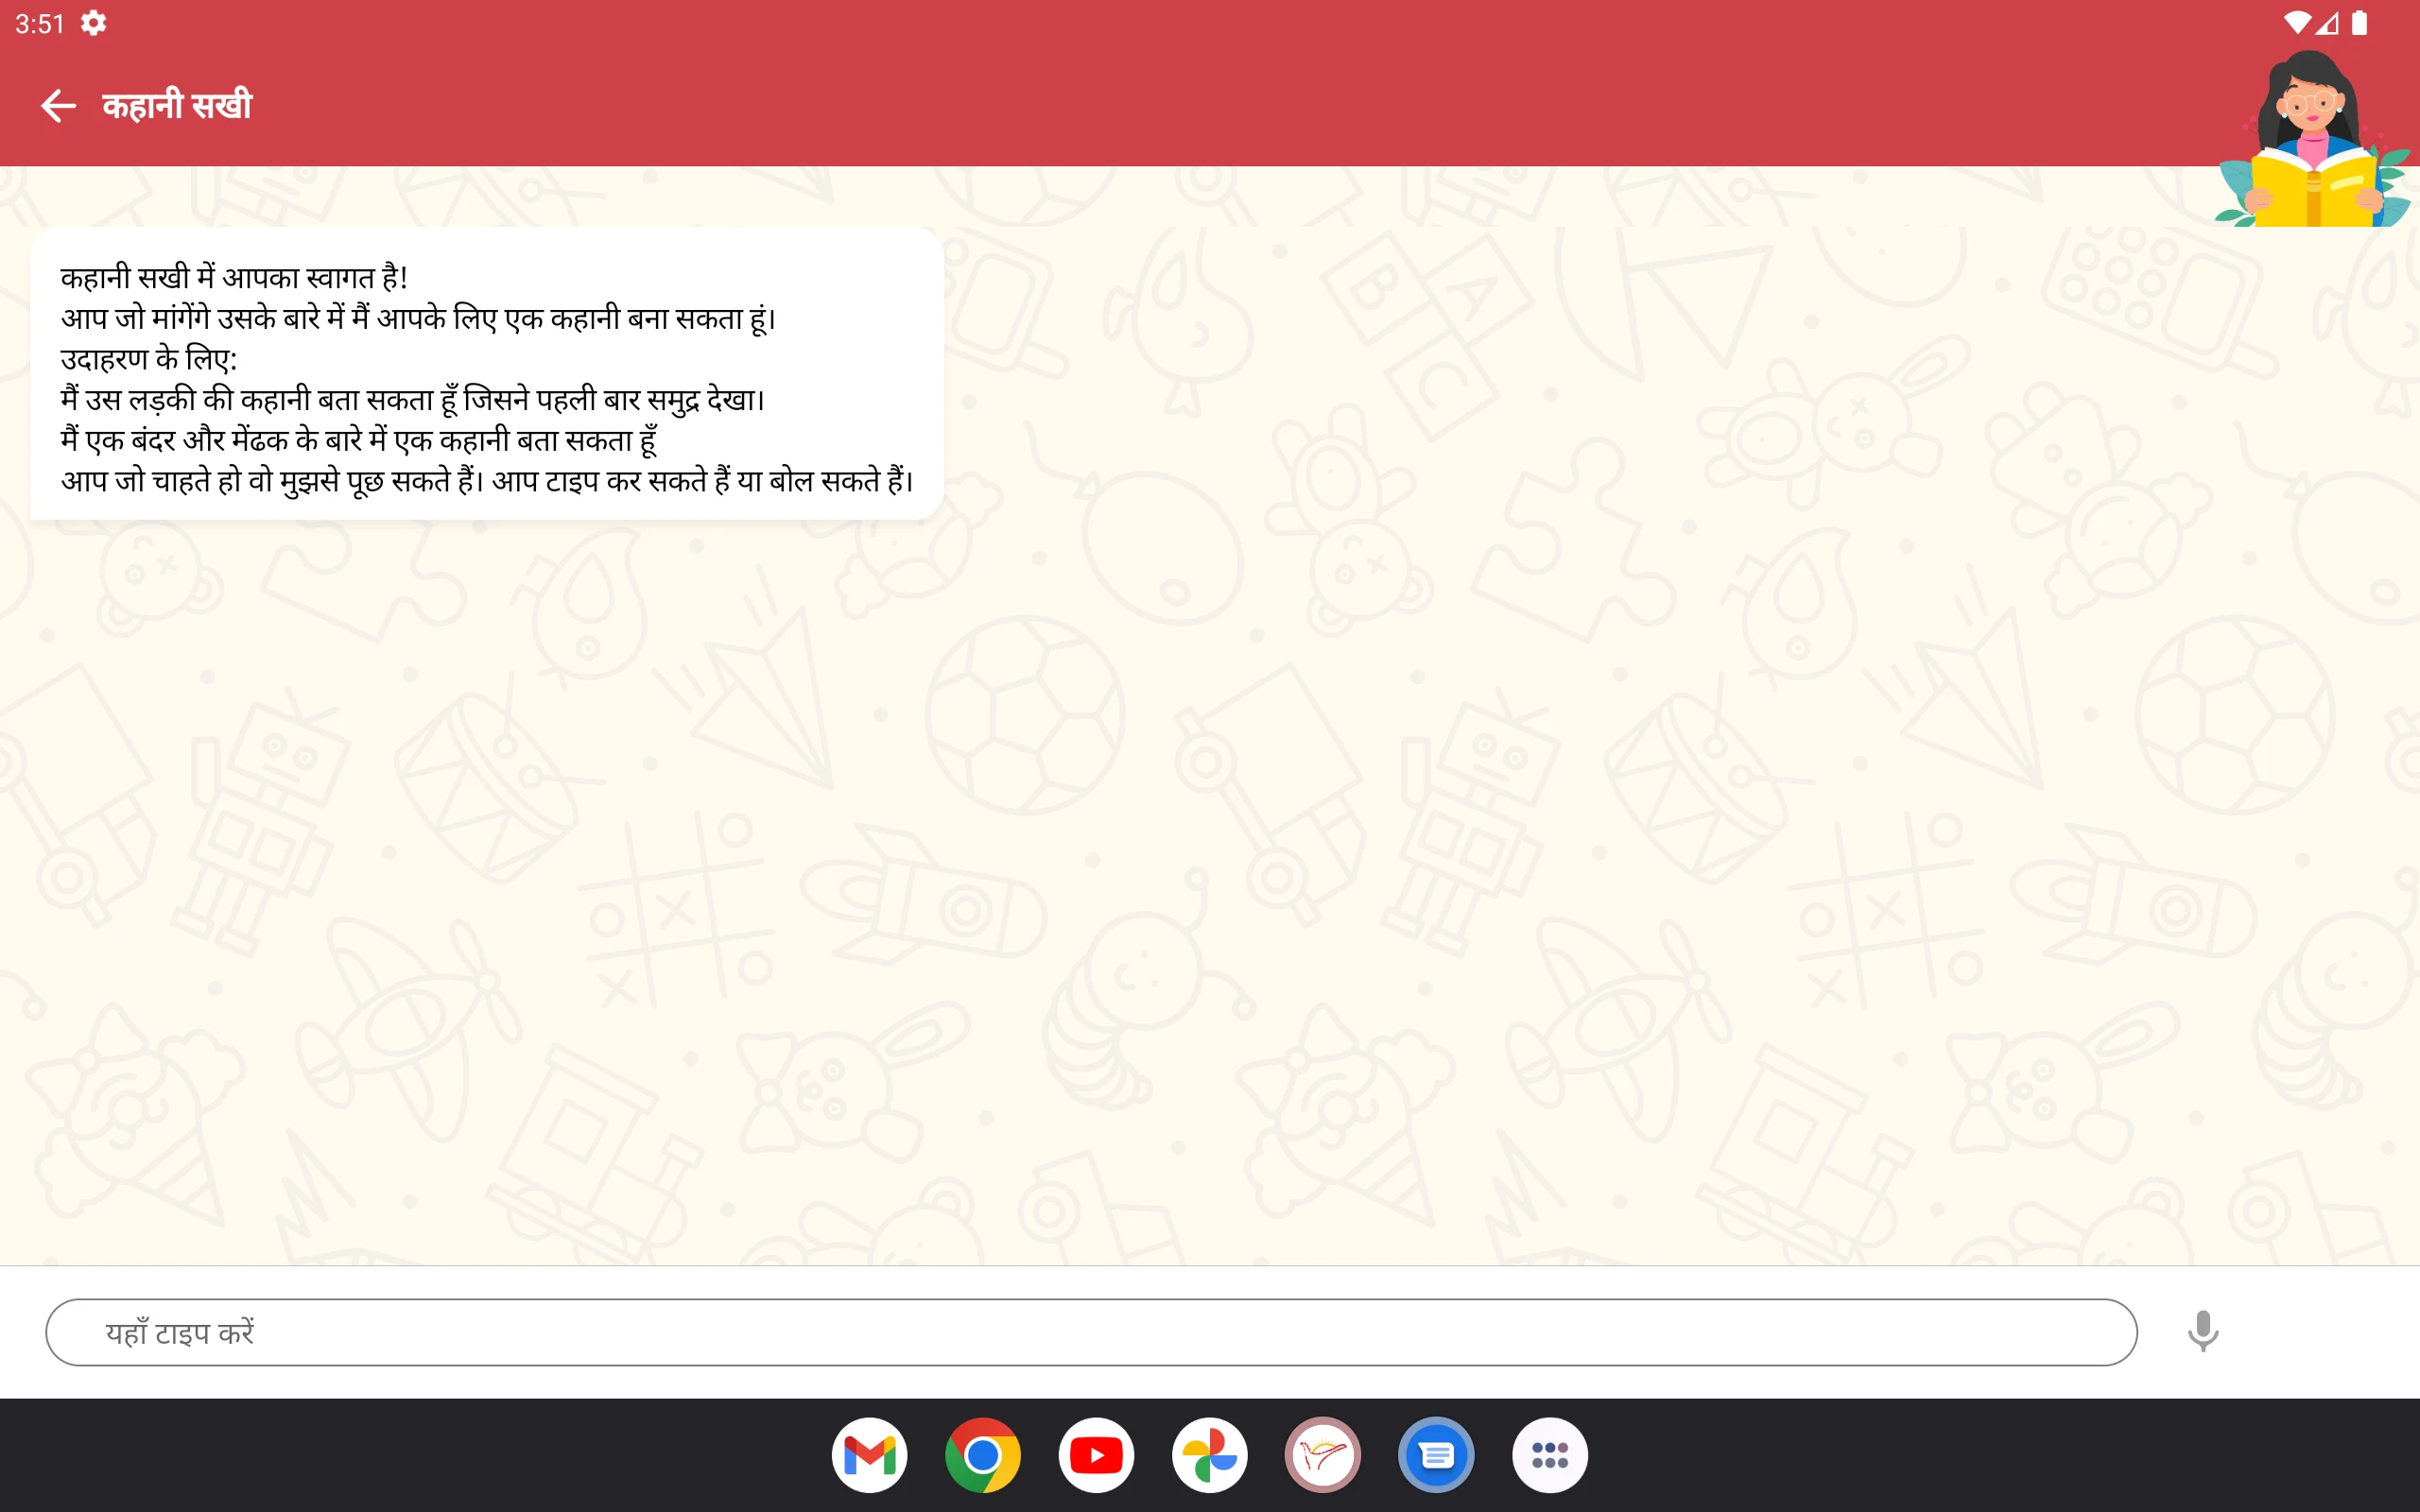Image resolution: width=2420 pixels, height=1512 pixels.
Task: Tap the 3:51 clock in status bar
Action: (x=40, y=24)
